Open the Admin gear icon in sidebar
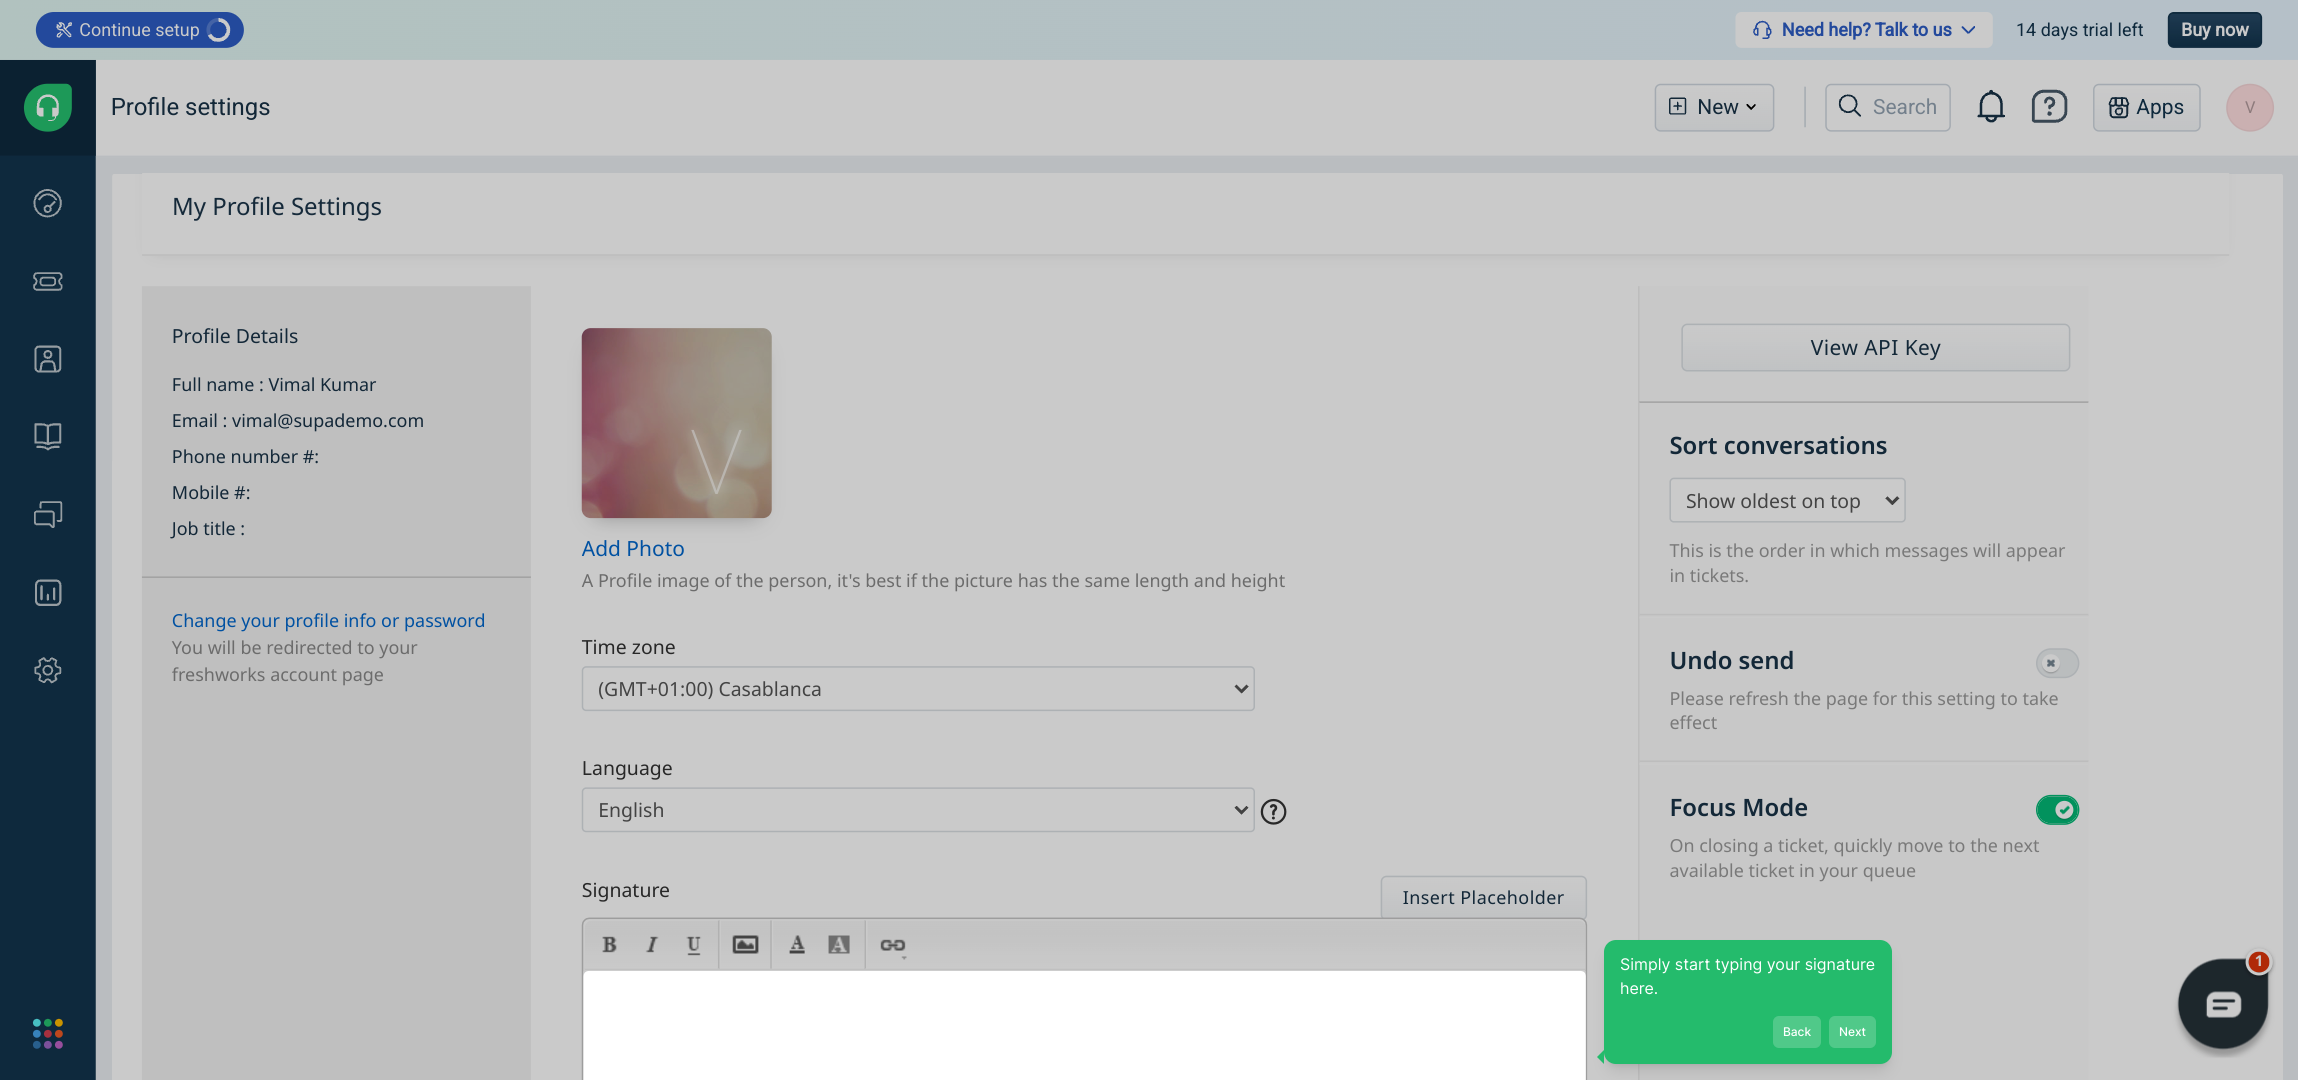This screenshot has width=2298, height=1080. tap(47, 670)
